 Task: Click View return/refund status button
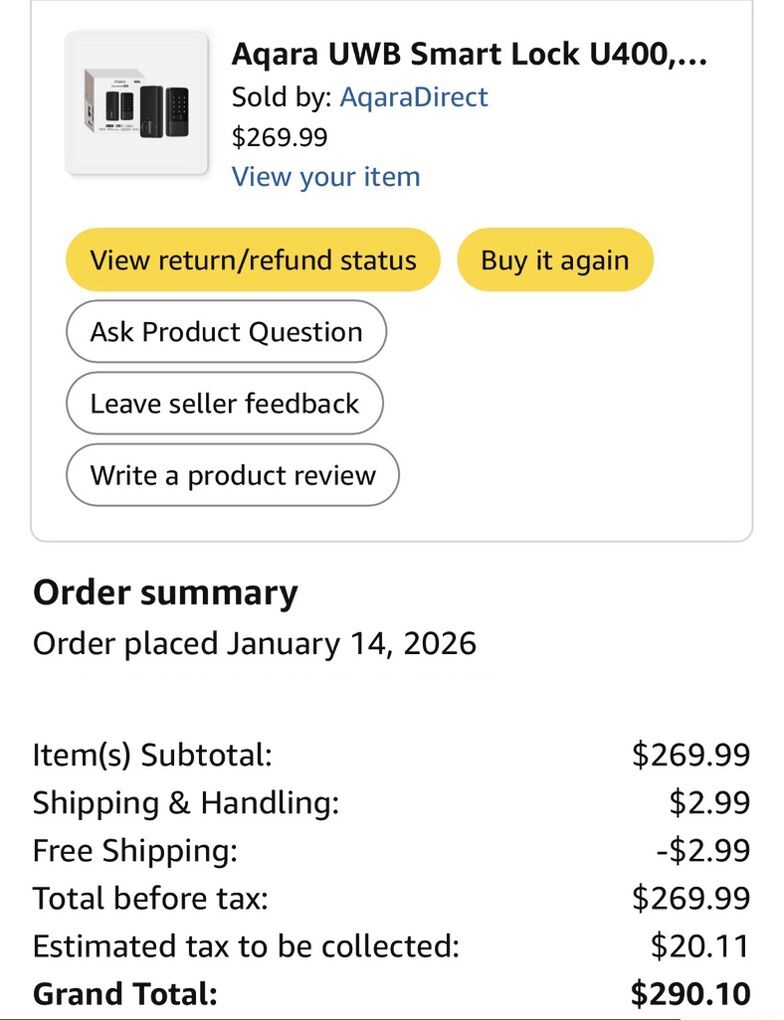[x=253, y=260]
